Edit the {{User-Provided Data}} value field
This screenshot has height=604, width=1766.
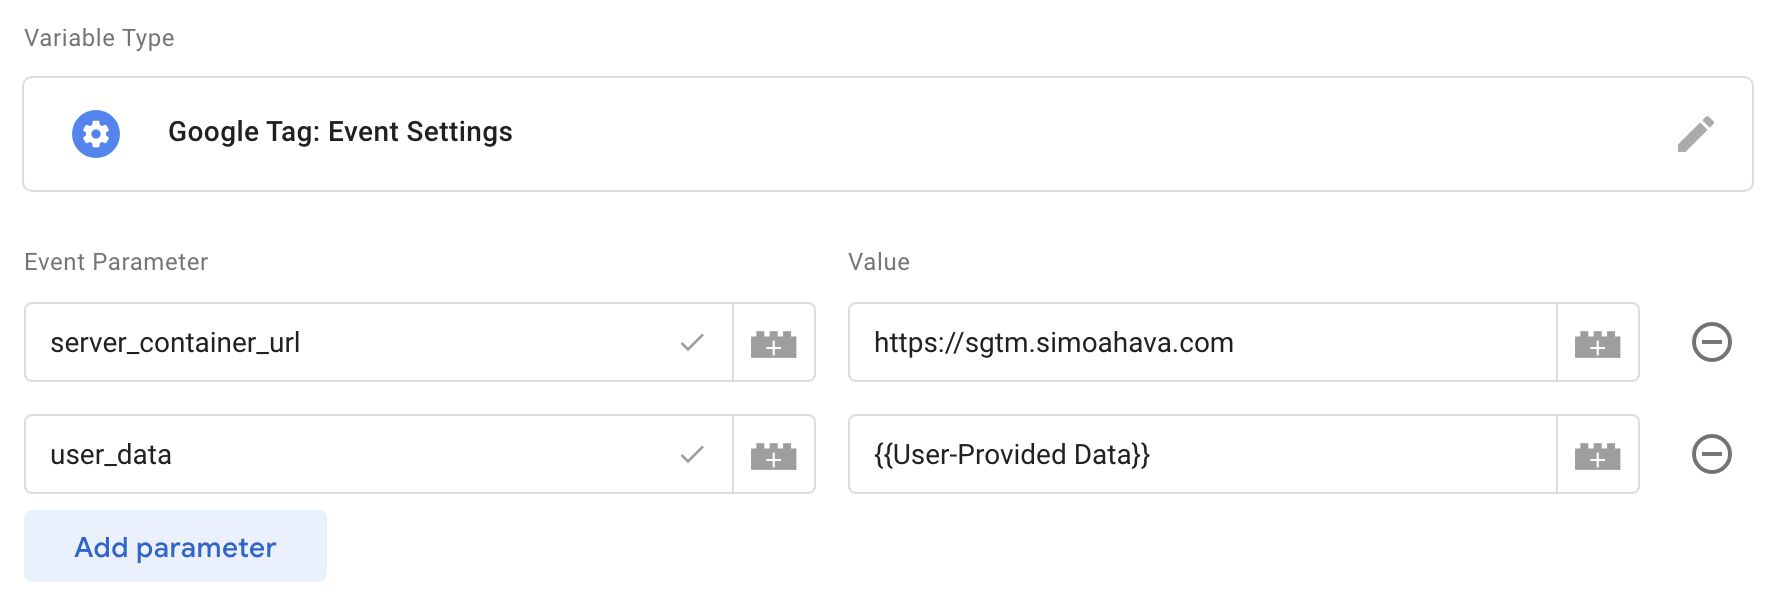coord(1203,454)
